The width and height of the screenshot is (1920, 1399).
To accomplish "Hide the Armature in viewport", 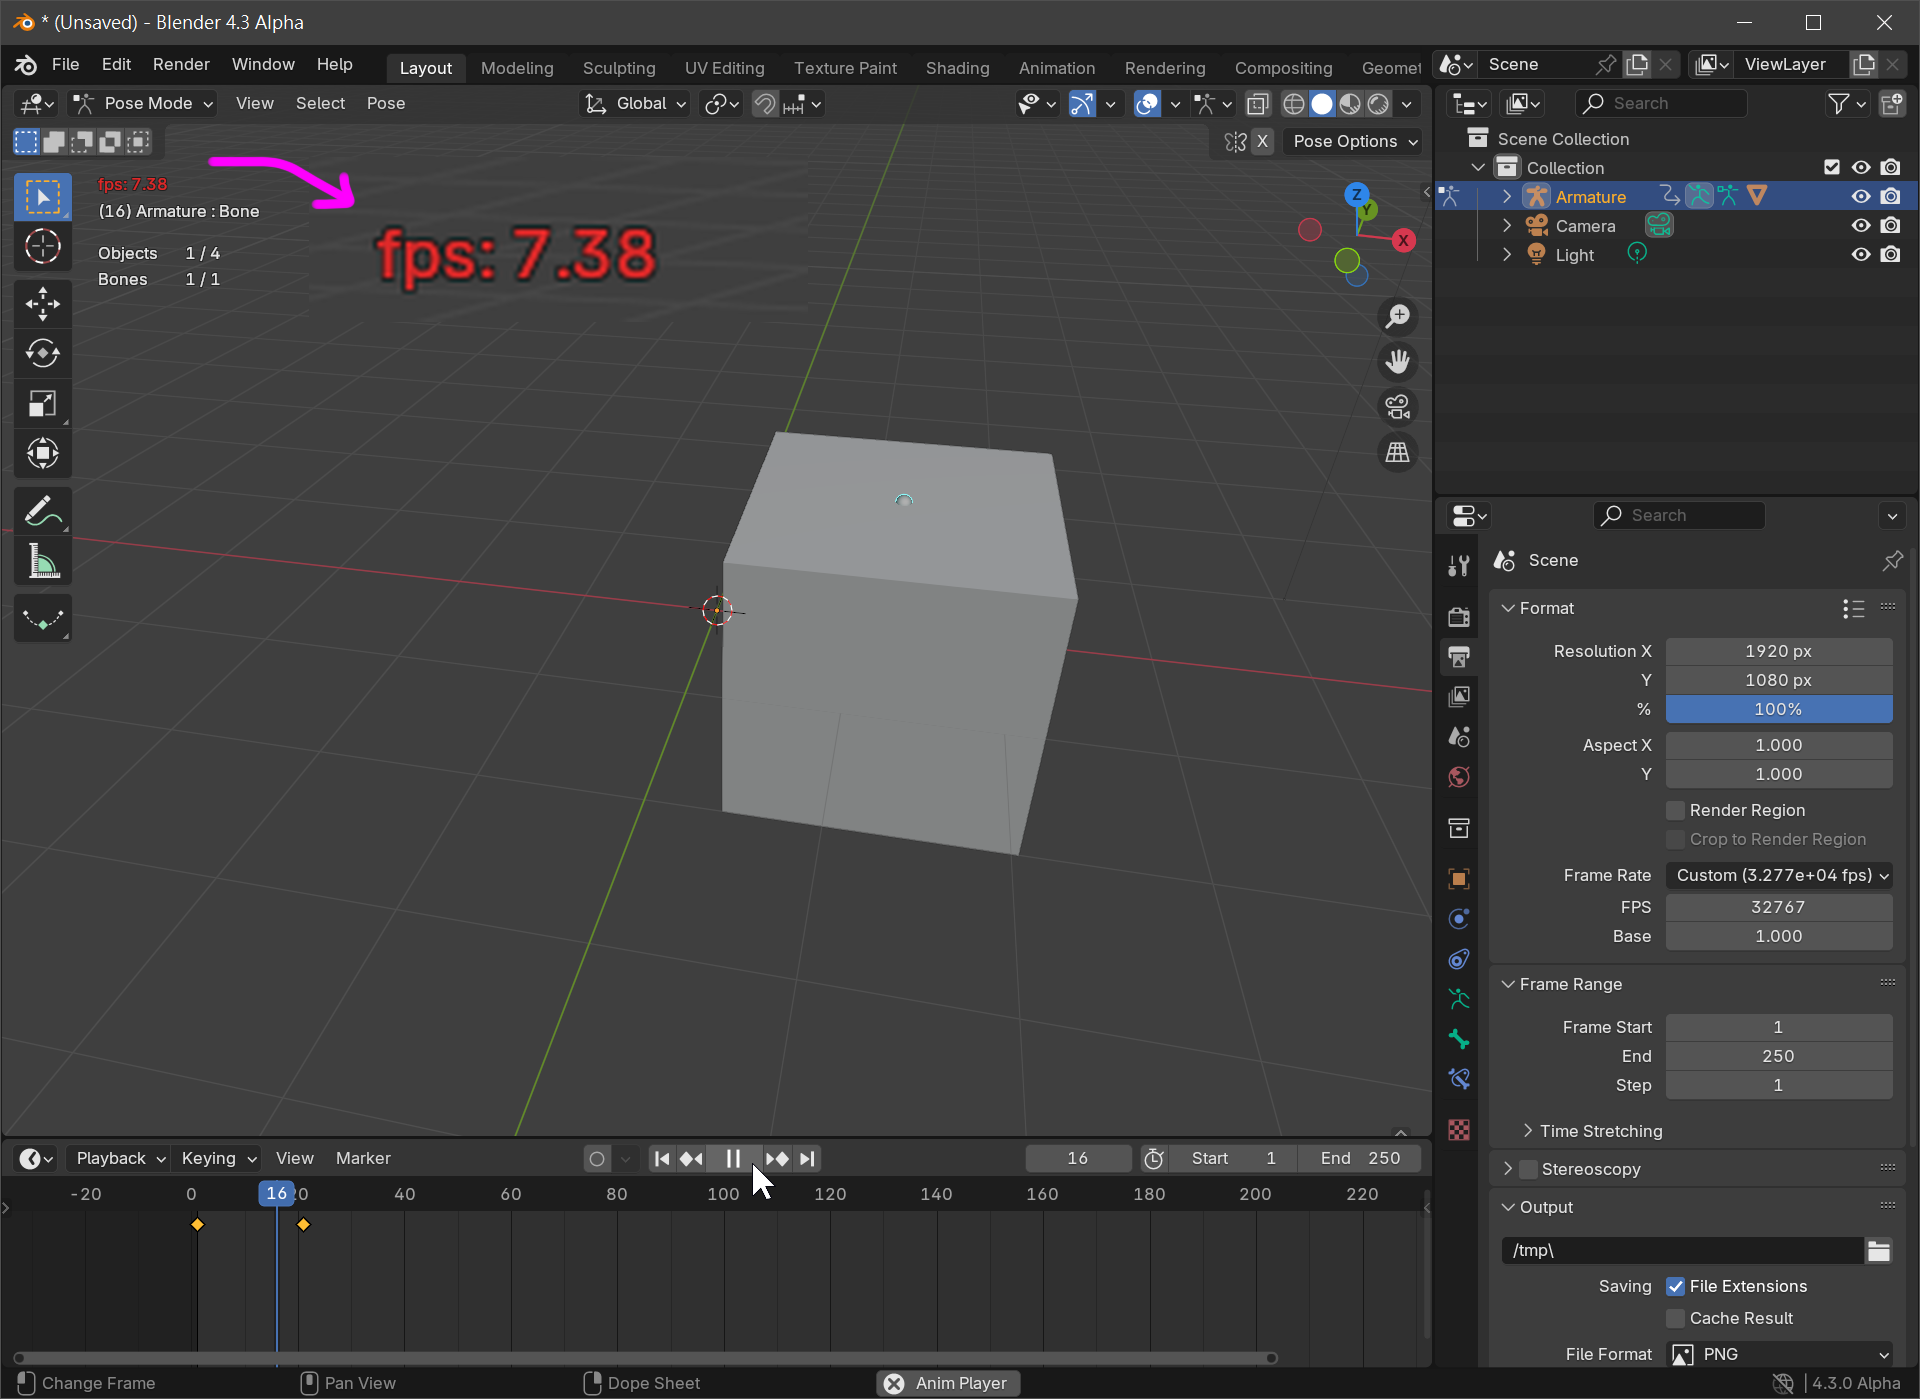I will (x=1860, y=197).
